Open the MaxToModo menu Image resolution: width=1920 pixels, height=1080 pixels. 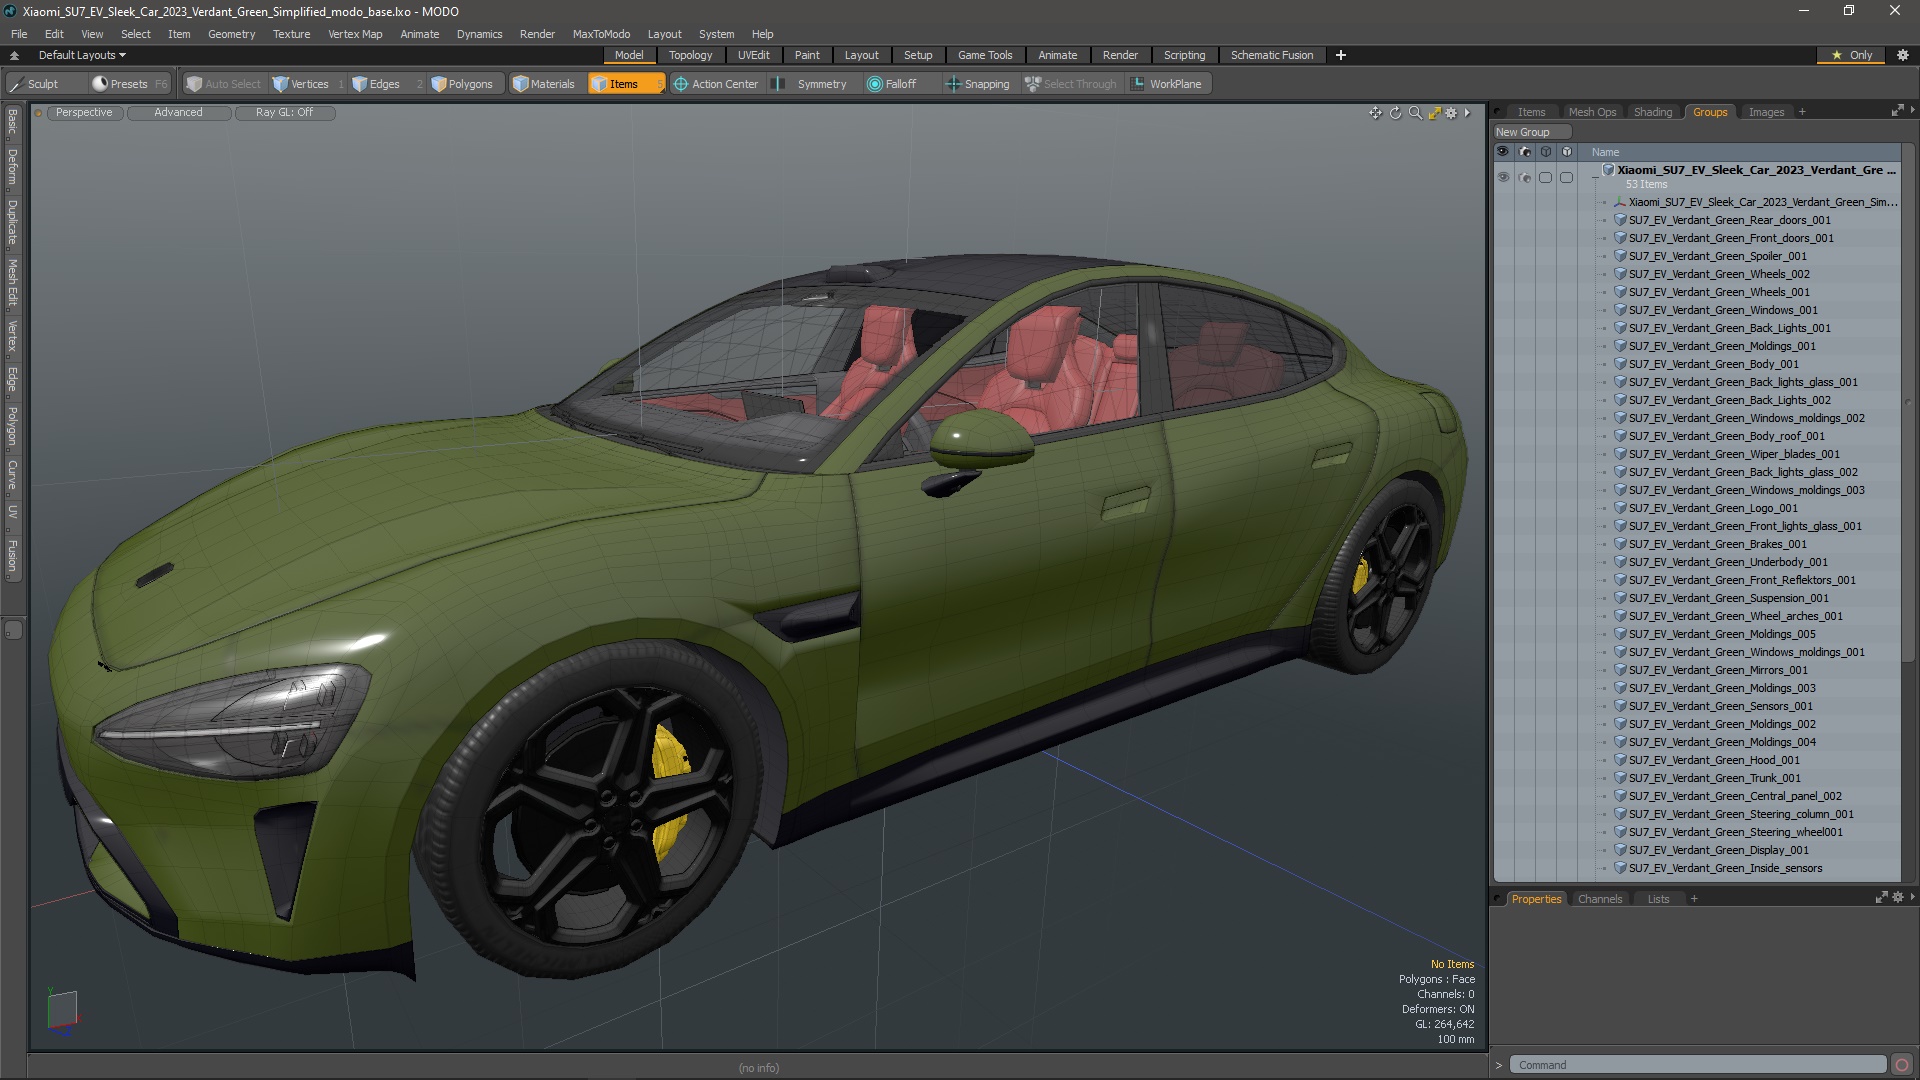(601, 34)
